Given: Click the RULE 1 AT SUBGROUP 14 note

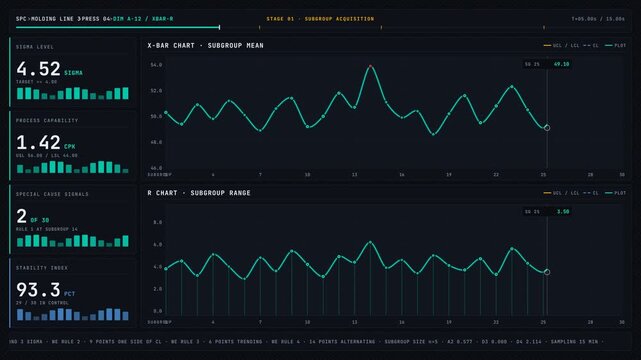Looking at the screenshot, I should tap(47, 229).
